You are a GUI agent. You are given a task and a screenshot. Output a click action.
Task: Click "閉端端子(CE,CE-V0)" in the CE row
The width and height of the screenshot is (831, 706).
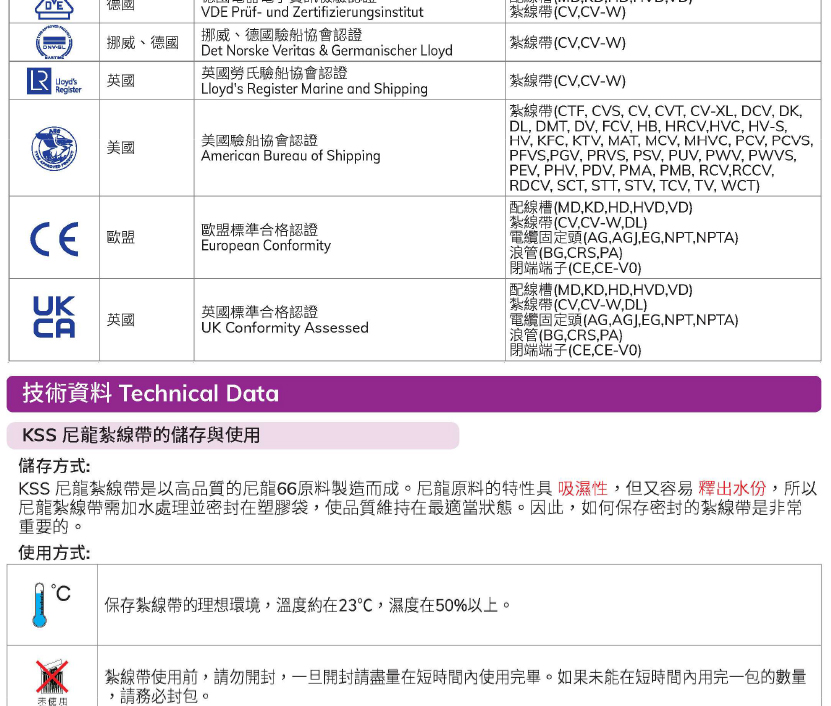point(576,268)
